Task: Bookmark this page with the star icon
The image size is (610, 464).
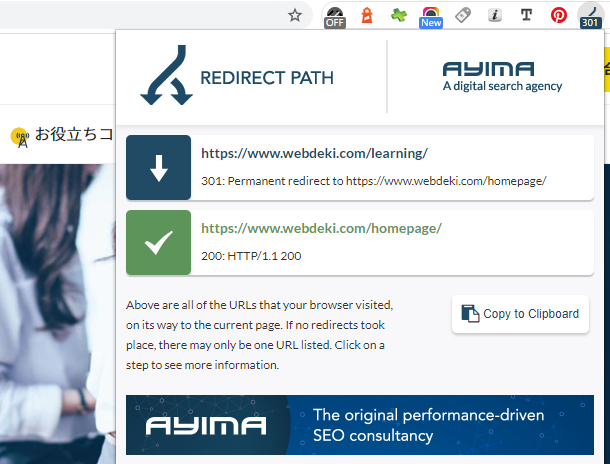Action: click(295, 16)
